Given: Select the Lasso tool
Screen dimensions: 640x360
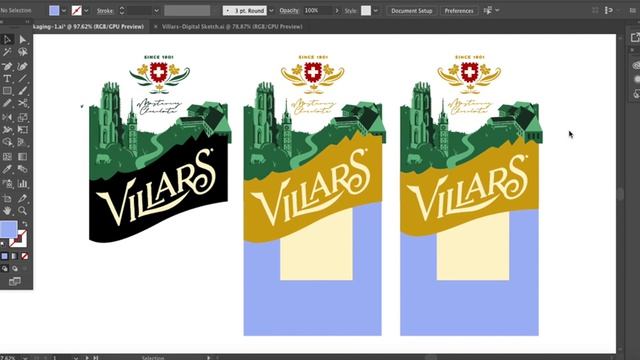Looking at the screenshot, I should click(22, 52).
